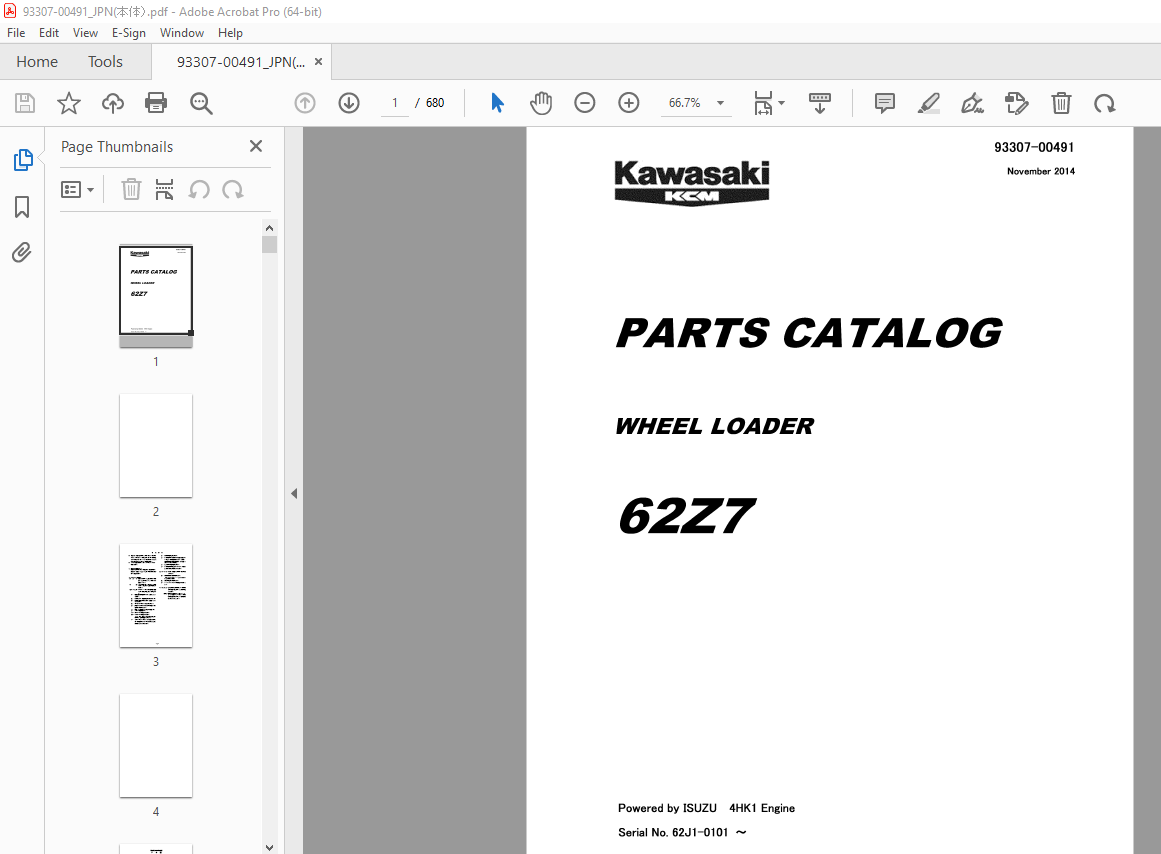The image size is (1161, 854).
Task: Click the thumbnails panel page-layout icon
Action: 164,190
